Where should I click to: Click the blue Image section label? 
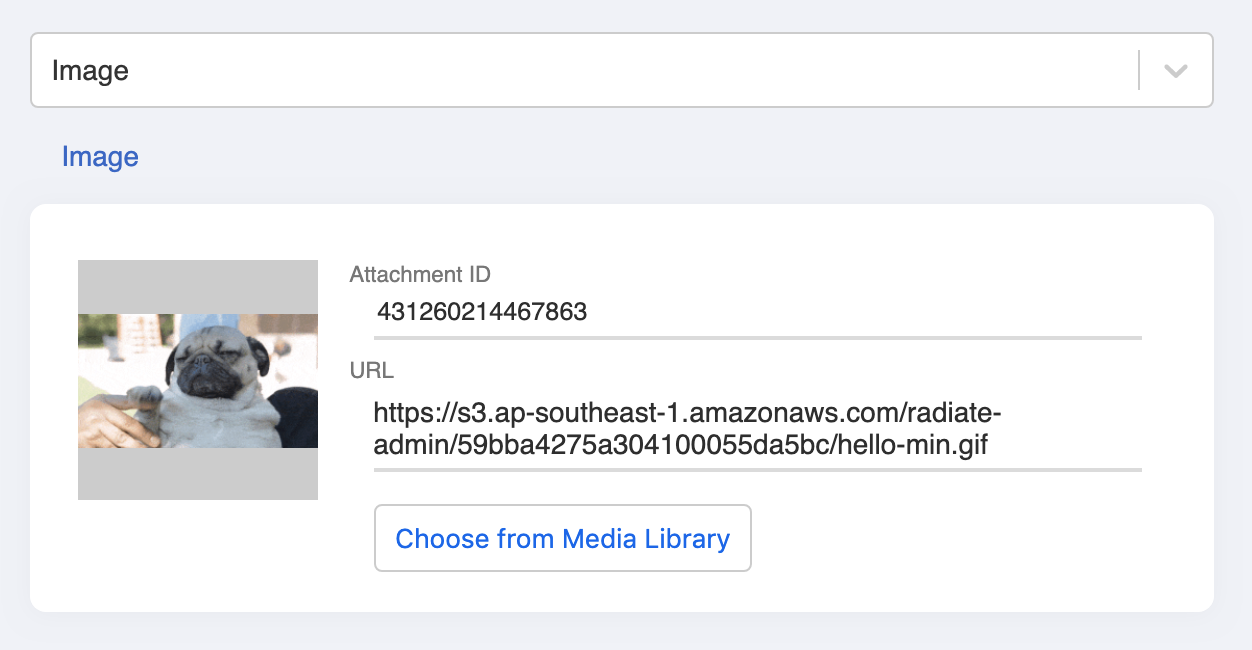coord(100,157)
